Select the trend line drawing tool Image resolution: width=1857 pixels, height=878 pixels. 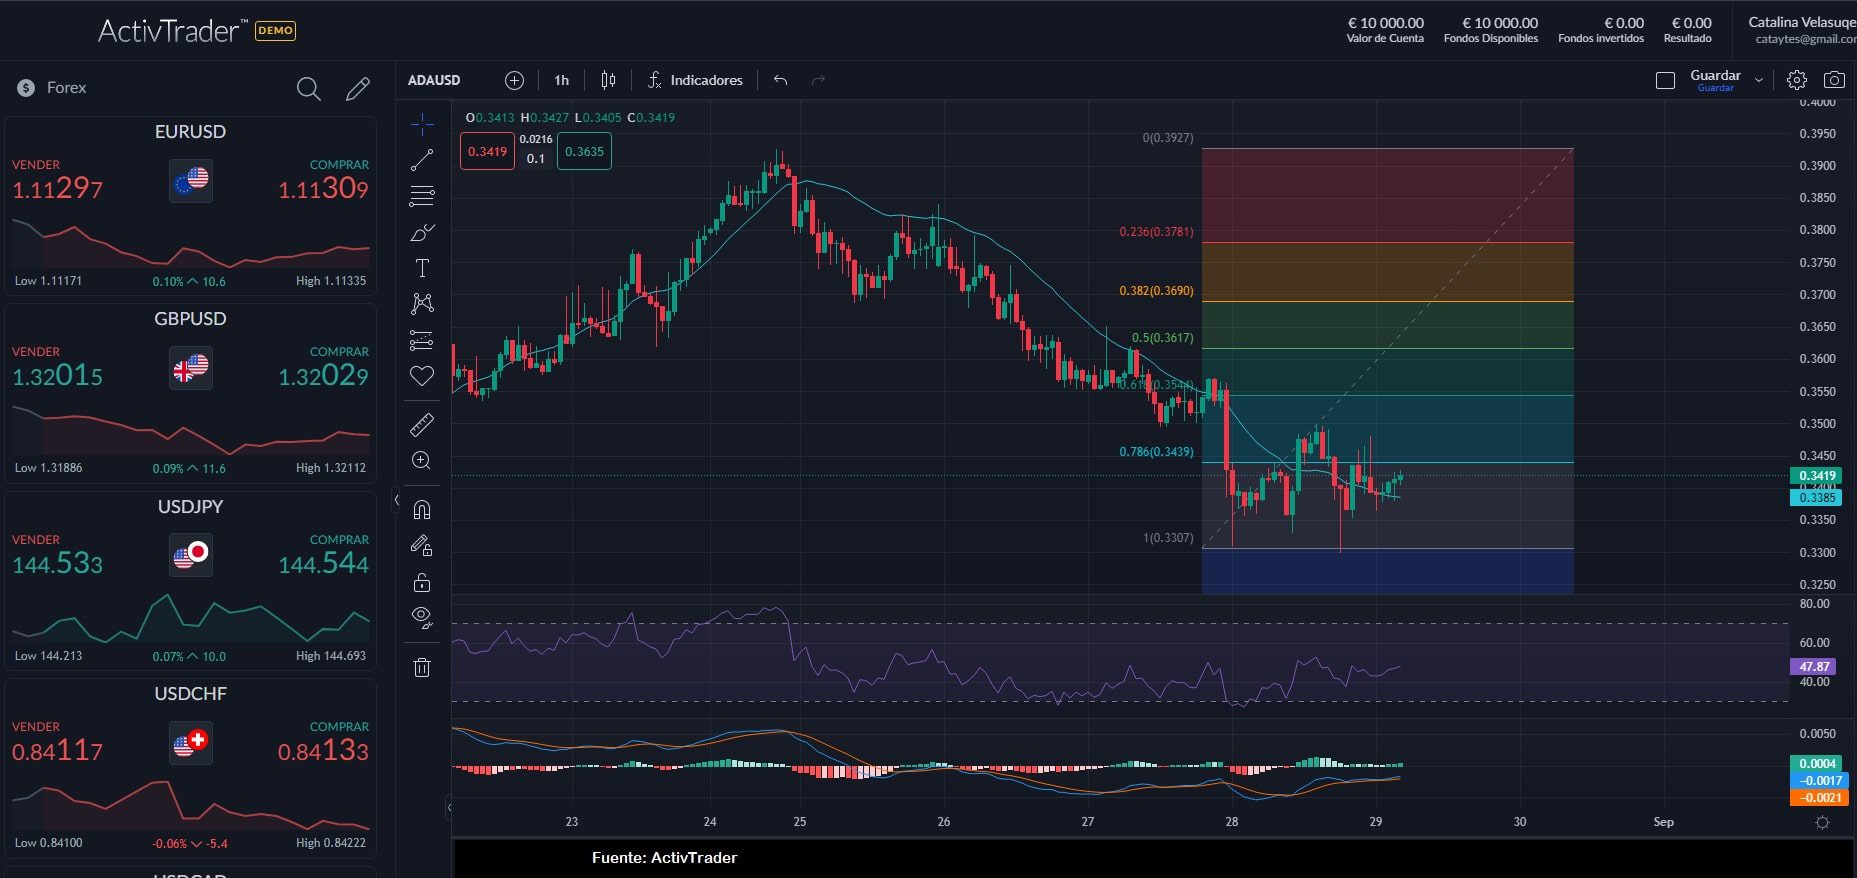[422, 160]
